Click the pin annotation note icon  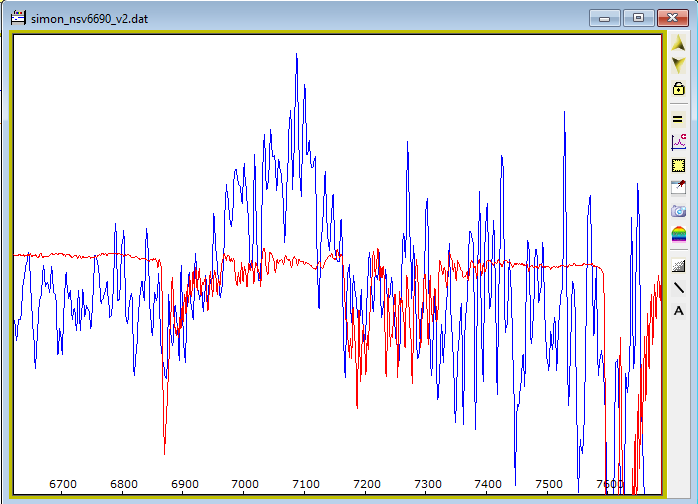point(678,188)
